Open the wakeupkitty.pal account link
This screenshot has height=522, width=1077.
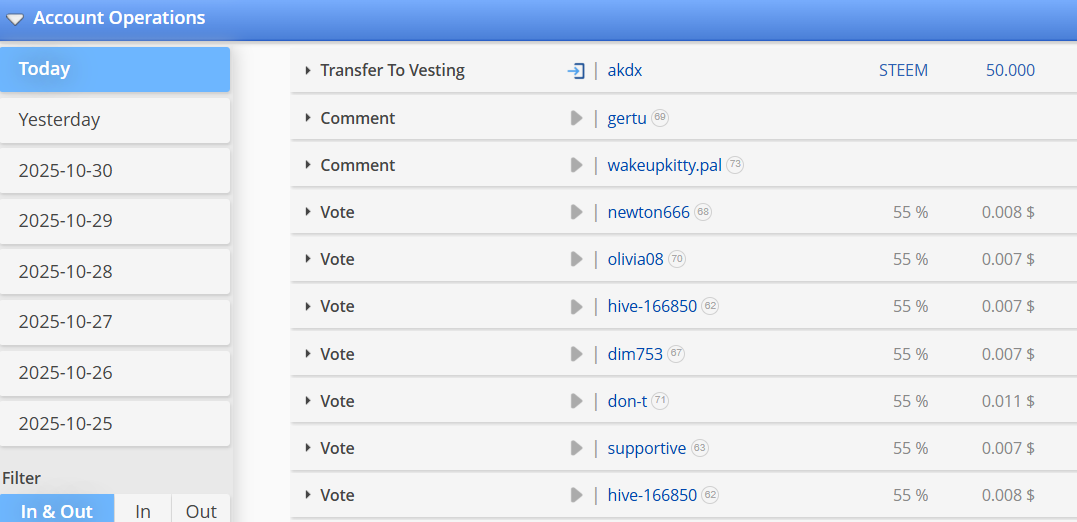click(x=664, y=166)
